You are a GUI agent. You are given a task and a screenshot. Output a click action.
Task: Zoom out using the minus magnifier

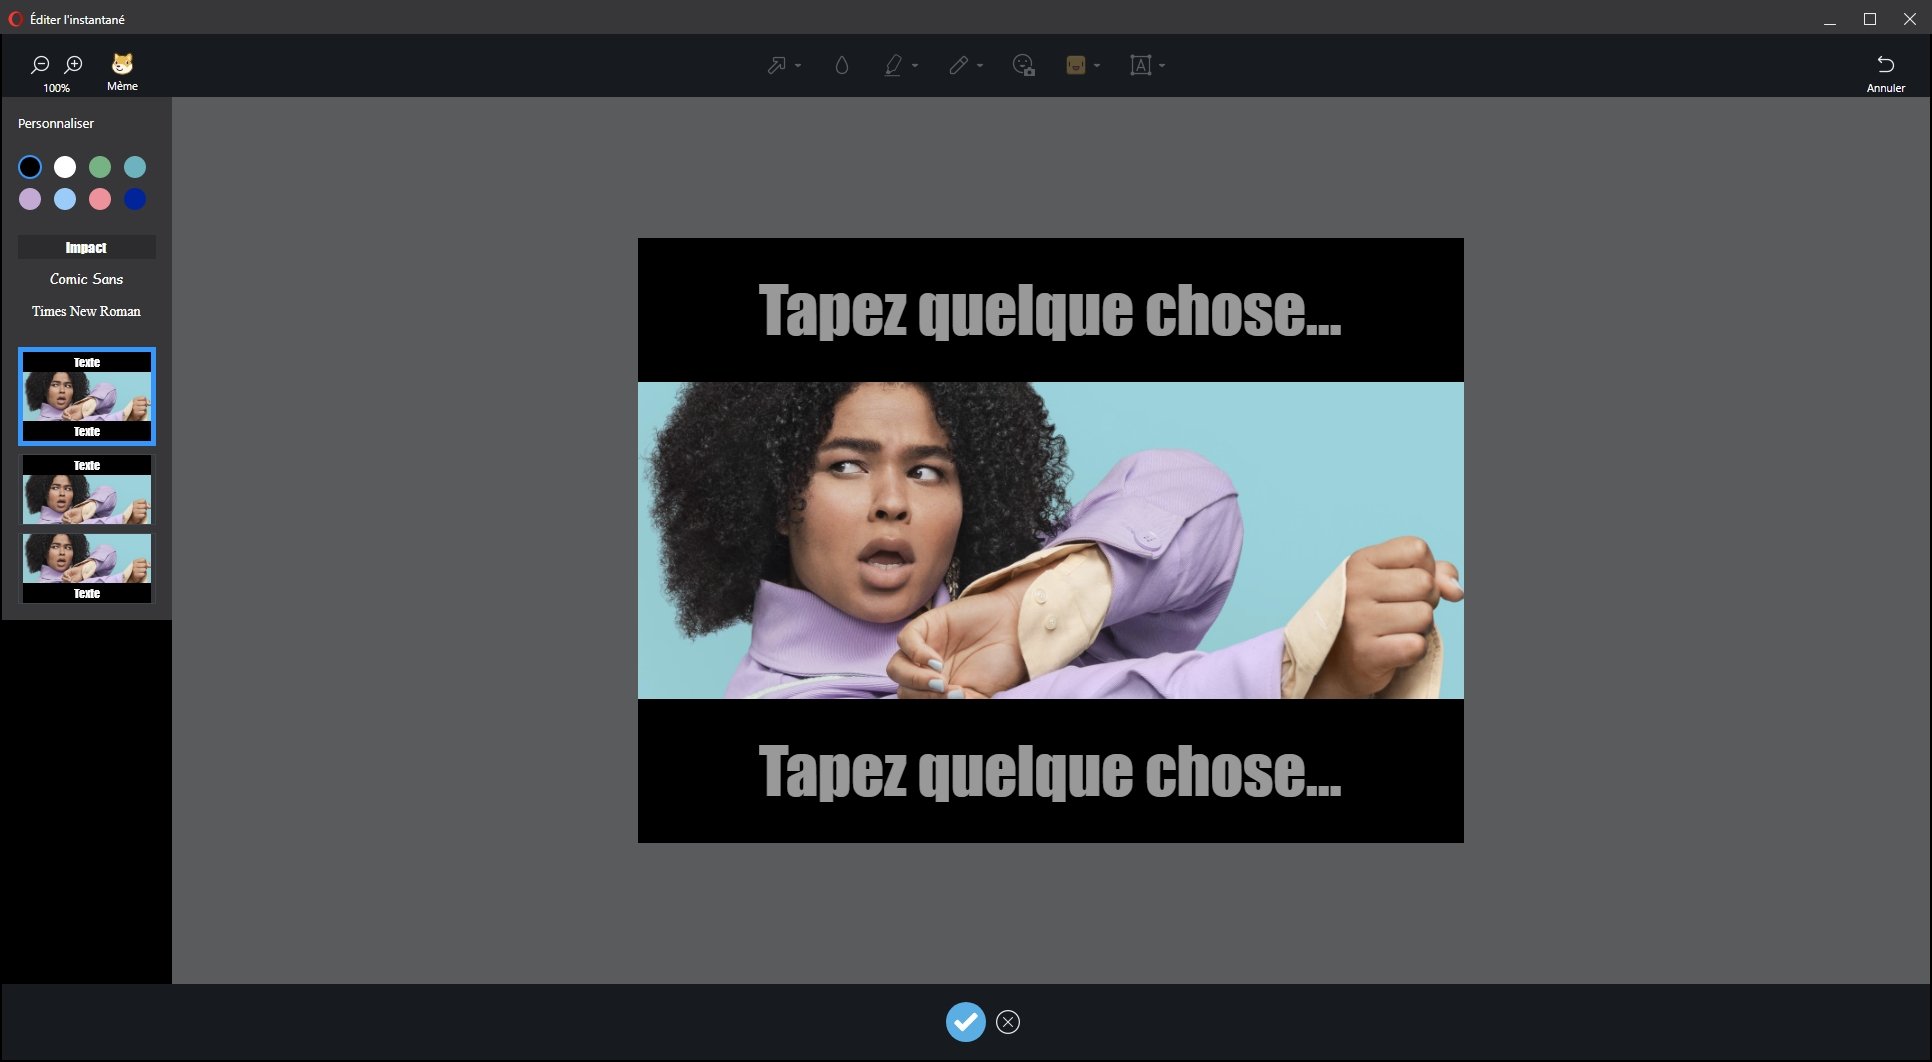[x=40, y=65]
